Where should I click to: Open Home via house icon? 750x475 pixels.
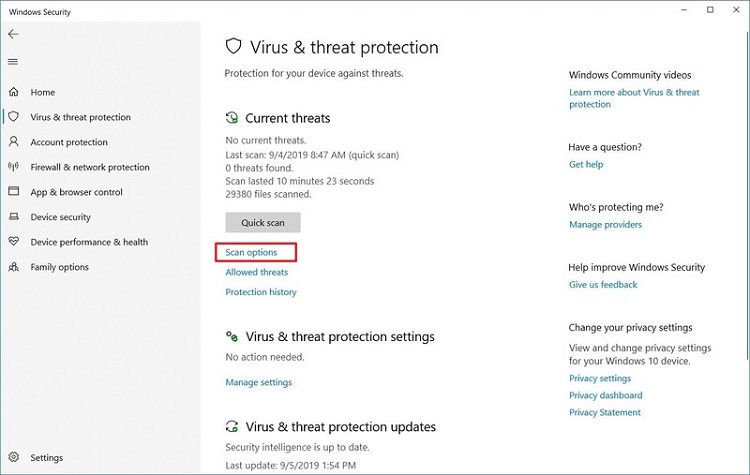(13, 92)
